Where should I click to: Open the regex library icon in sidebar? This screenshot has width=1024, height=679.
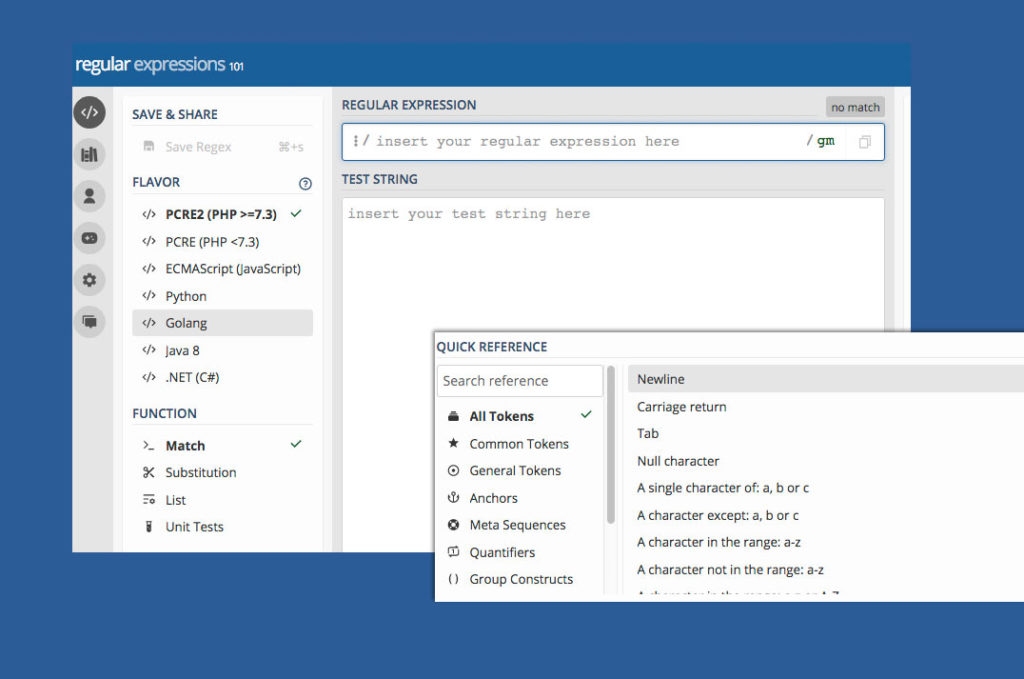click(x=89, y=154)
